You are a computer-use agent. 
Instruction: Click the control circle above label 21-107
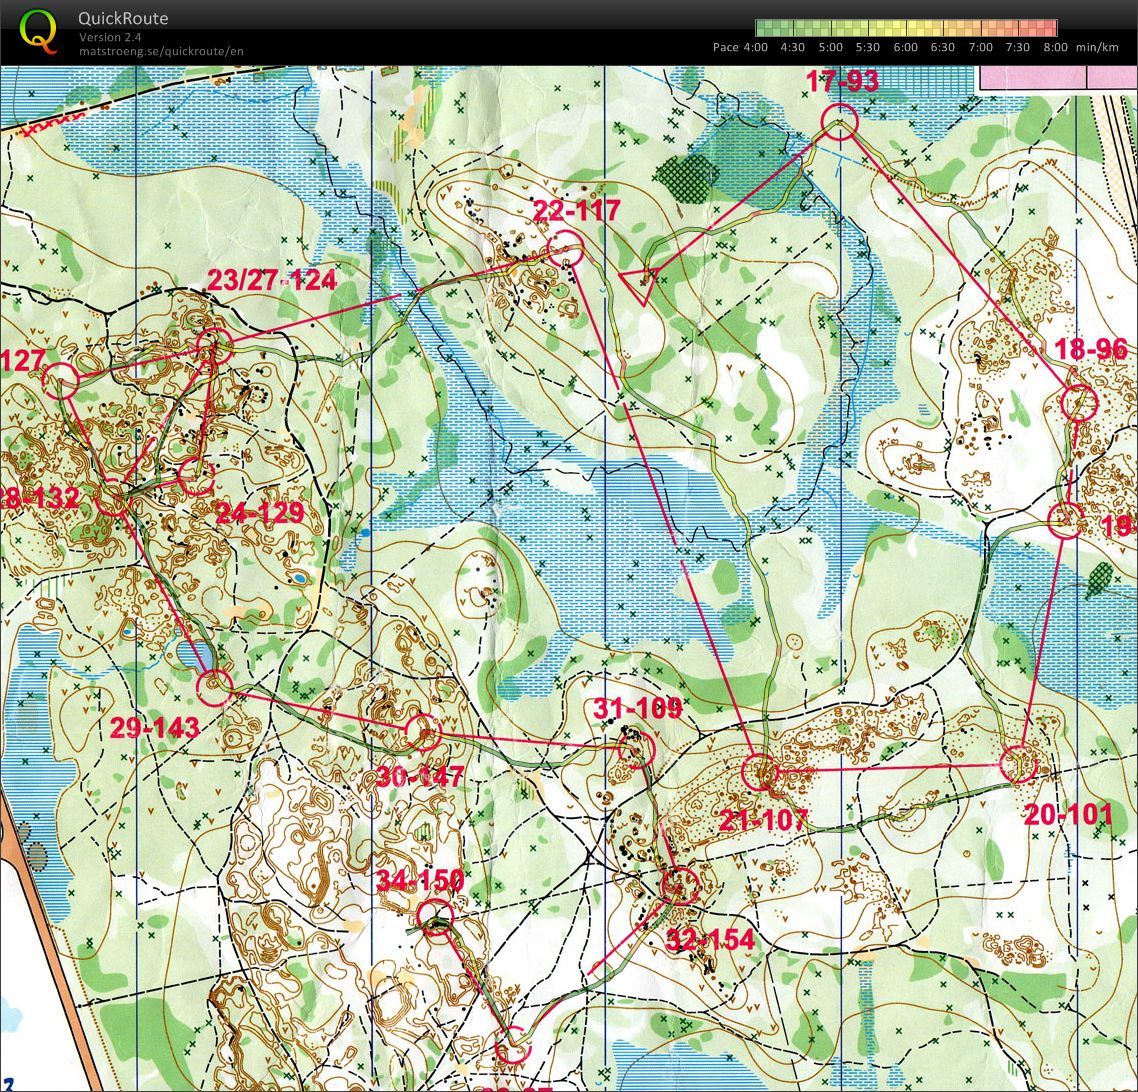point(760,772)
